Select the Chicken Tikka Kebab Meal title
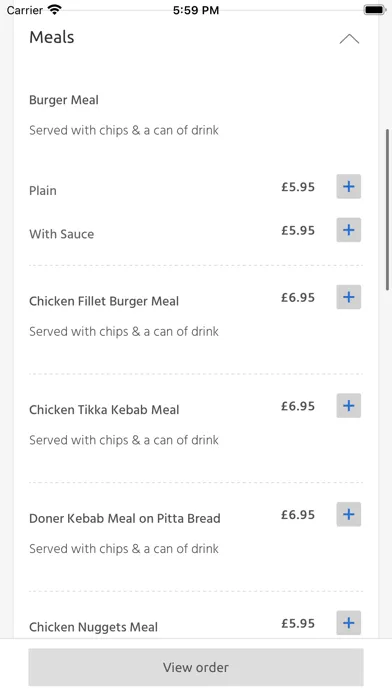392x696 pixels. pyautogui.click(x=104, y=410)
